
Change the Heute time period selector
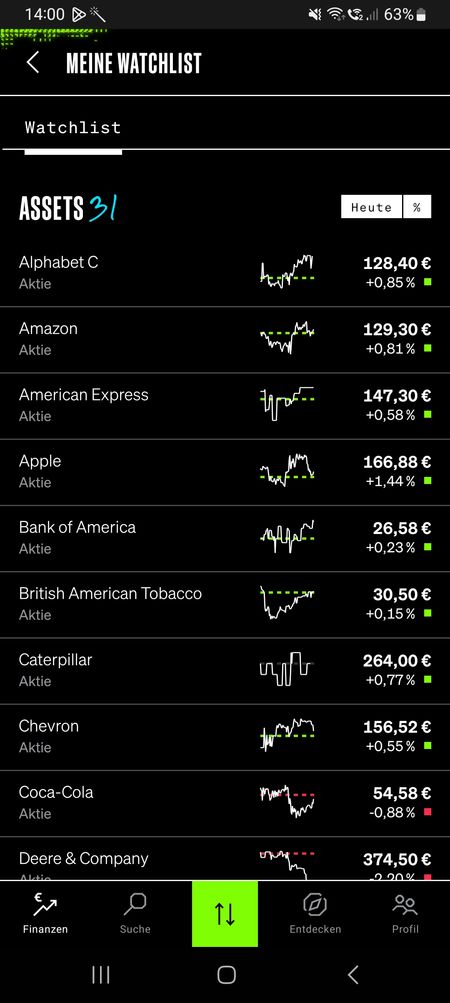(371, 207)
